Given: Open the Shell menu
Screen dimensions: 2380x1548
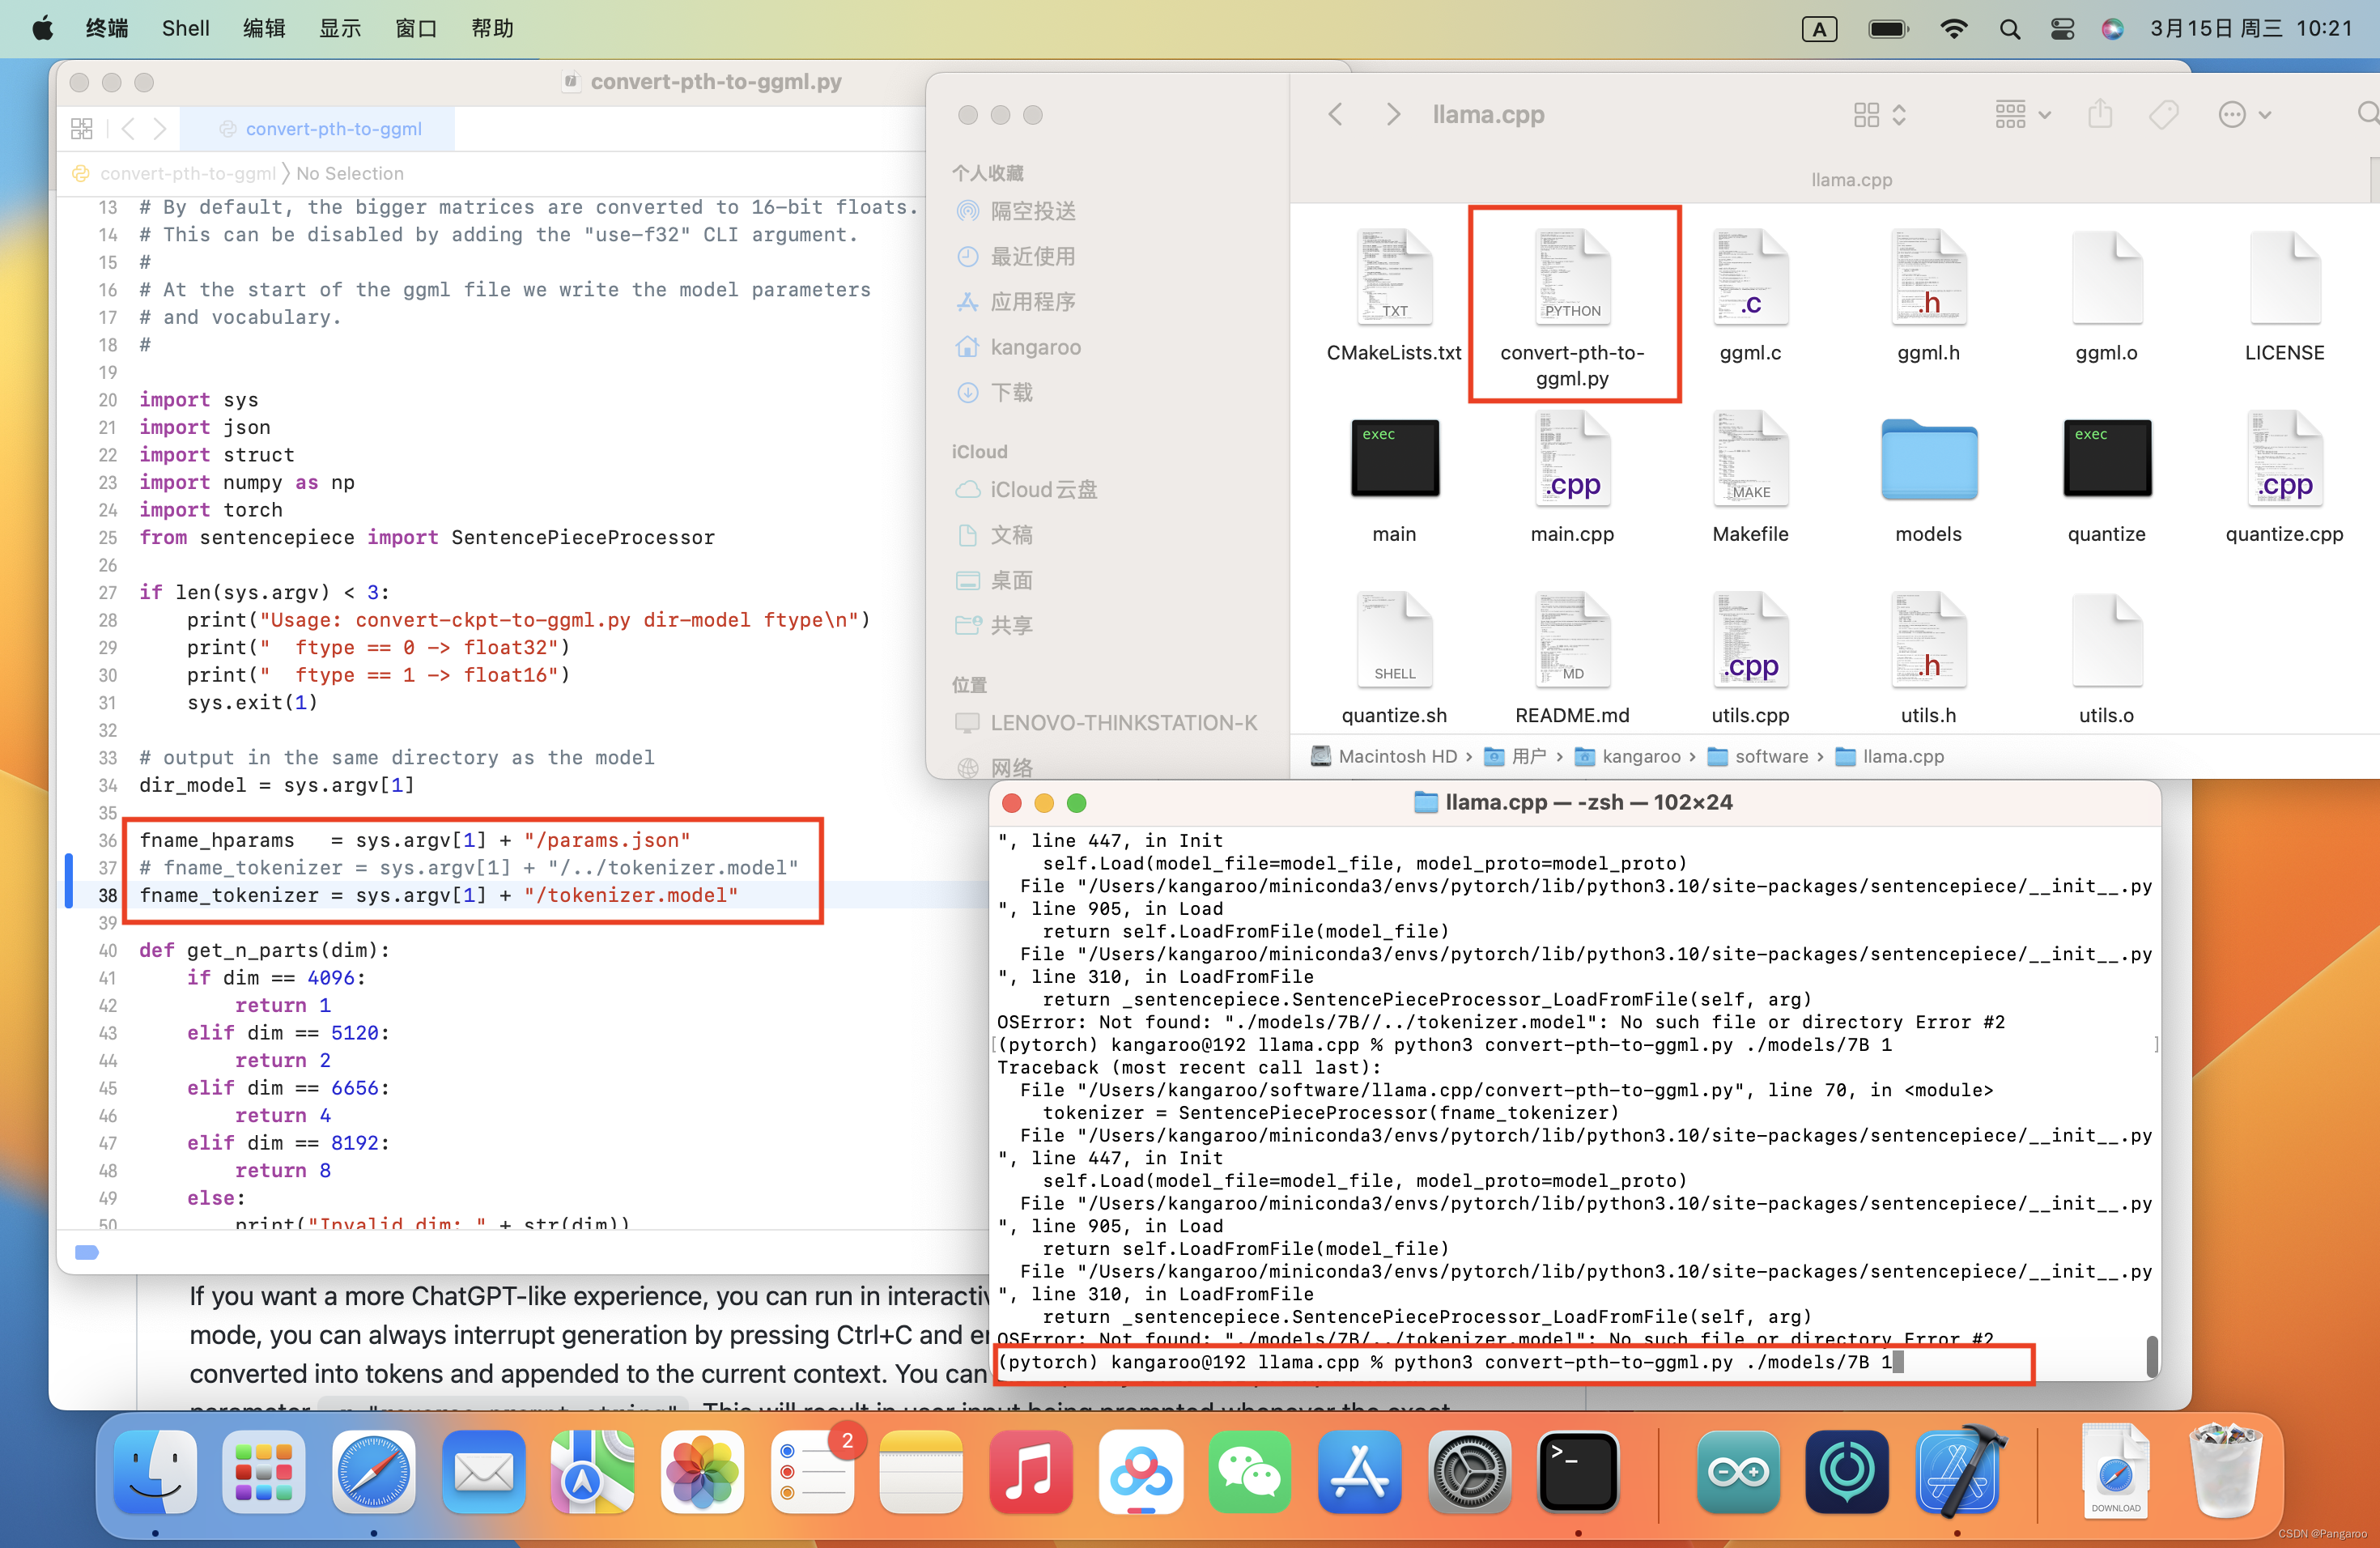Looking at the screenshot, I should point(186,28).
